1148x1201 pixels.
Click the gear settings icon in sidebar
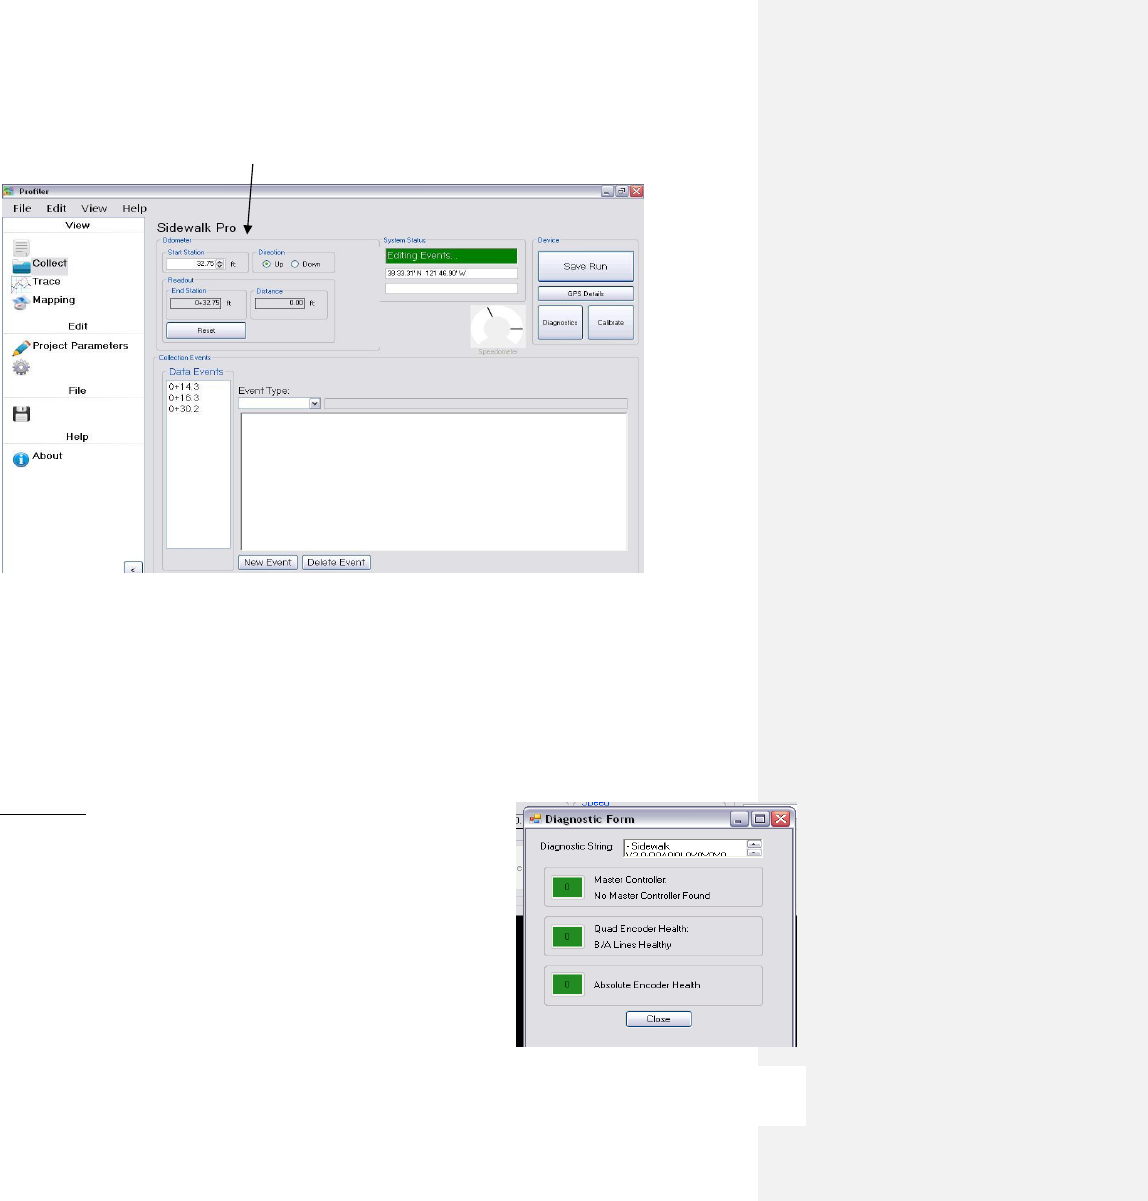(x=21, y=367)
